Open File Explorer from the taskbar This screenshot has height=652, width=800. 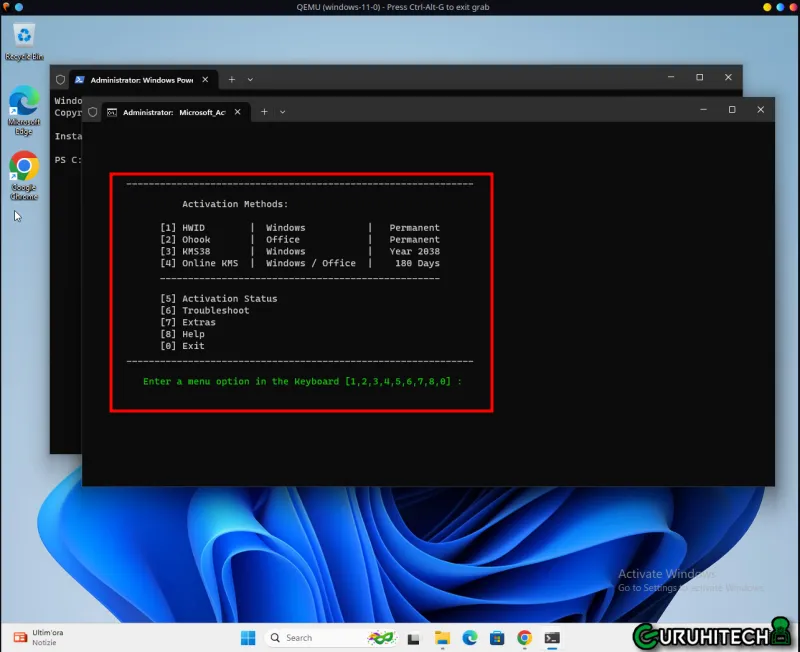[442, 638]
